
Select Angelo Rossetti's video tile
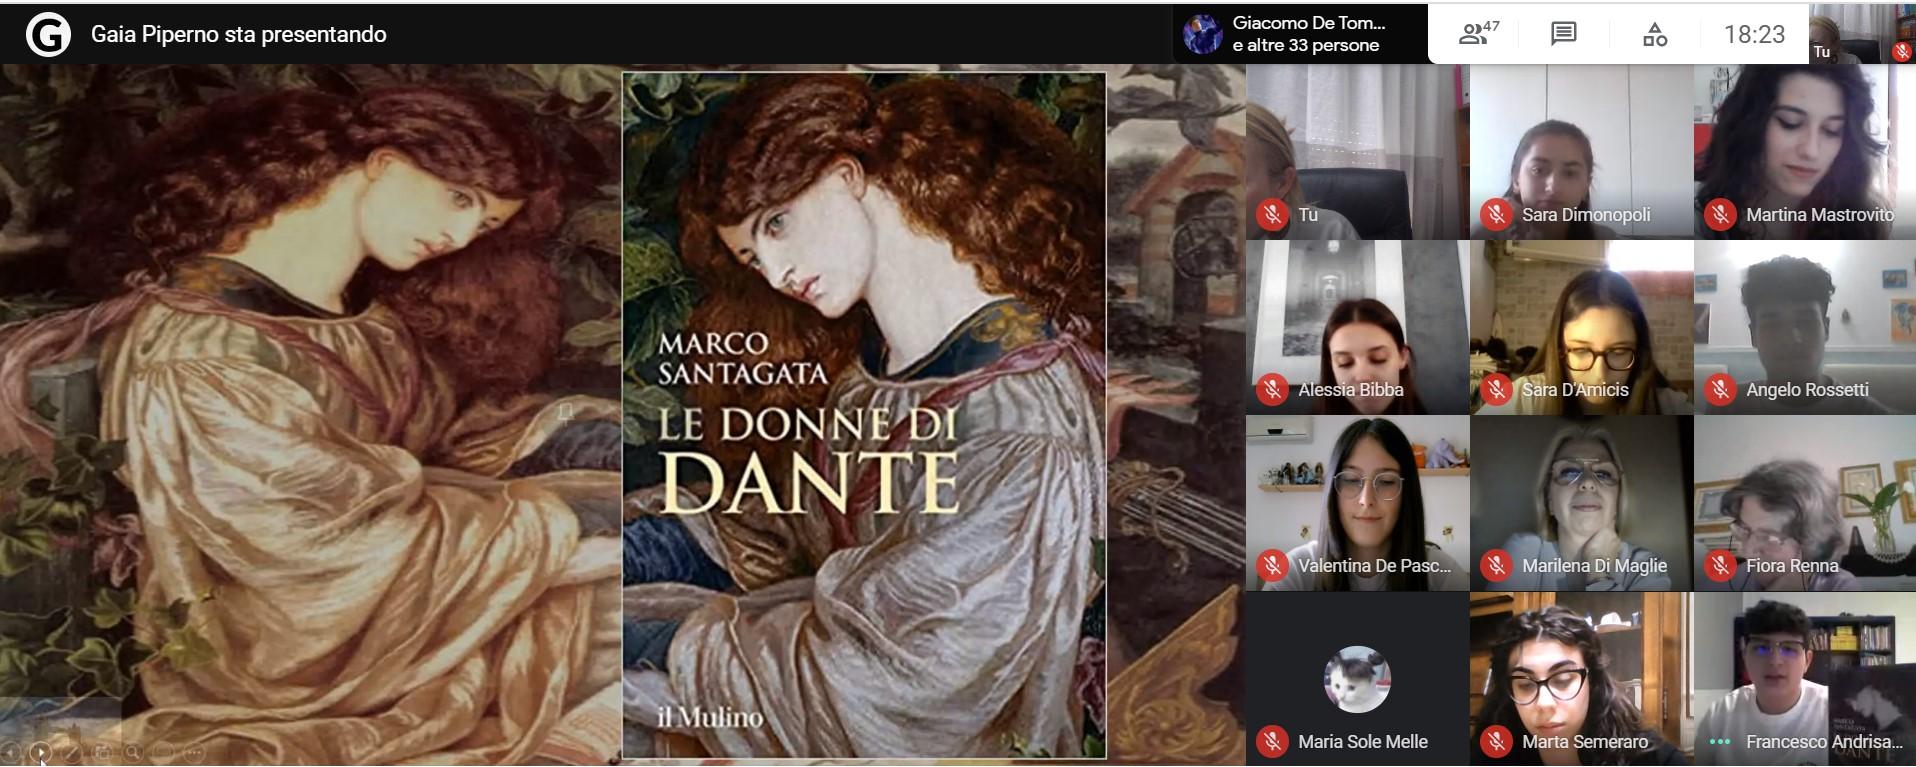(1805, 327)
